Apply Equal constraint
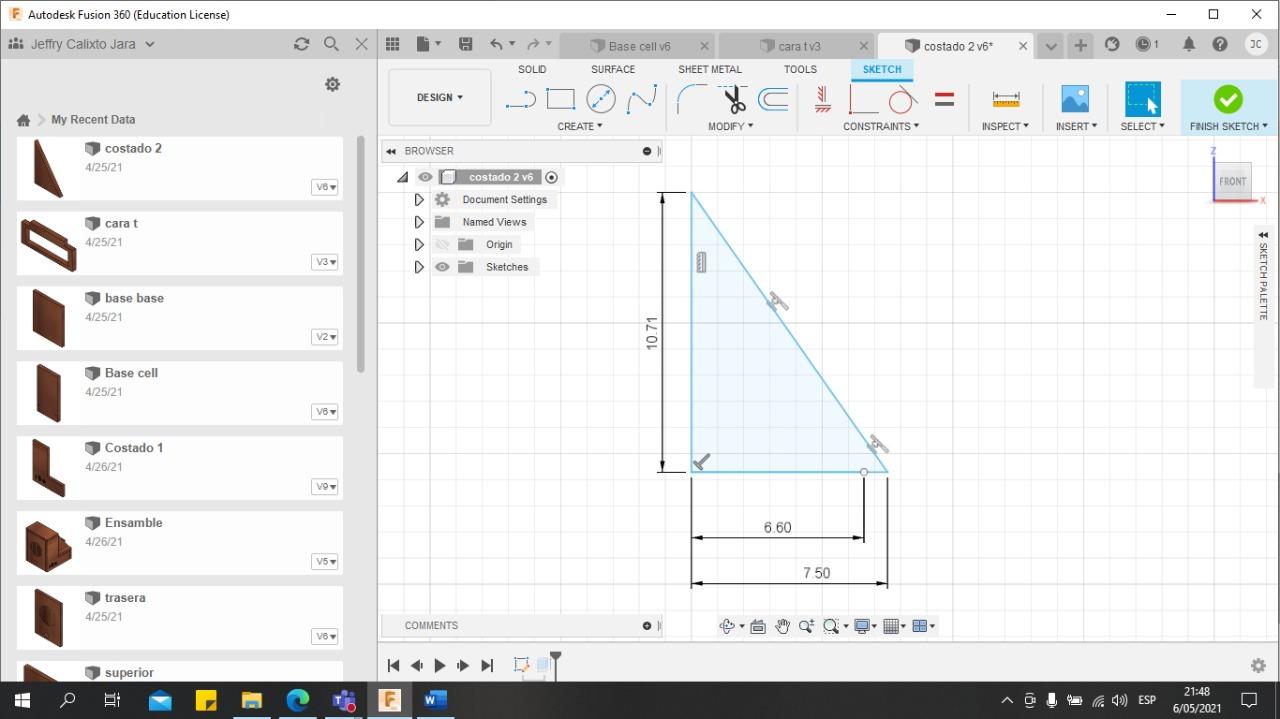1280x719 pixels. coord(944,99)
